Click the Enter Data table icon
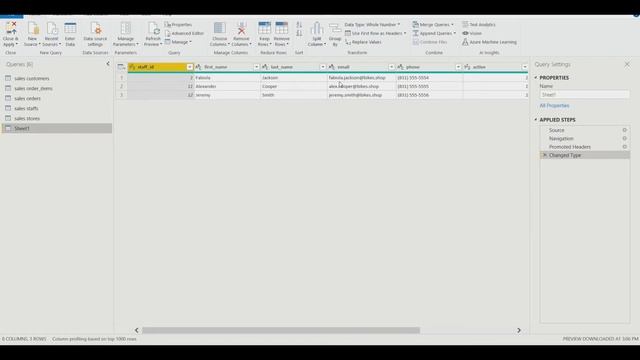Screen dimensions: 640x360 (x=70, y=28)
